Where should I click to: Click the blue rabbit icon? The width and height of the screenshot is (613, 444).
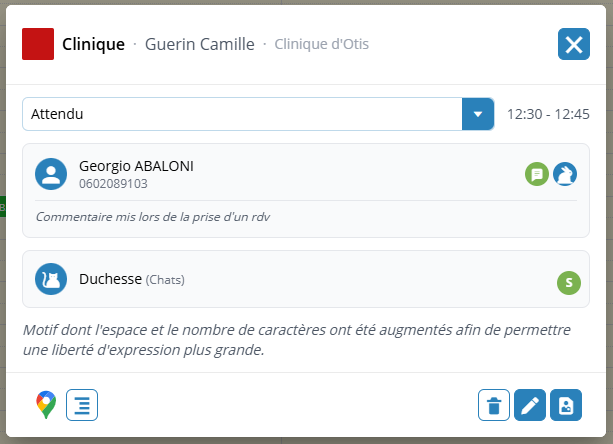[x=565, y=174]
